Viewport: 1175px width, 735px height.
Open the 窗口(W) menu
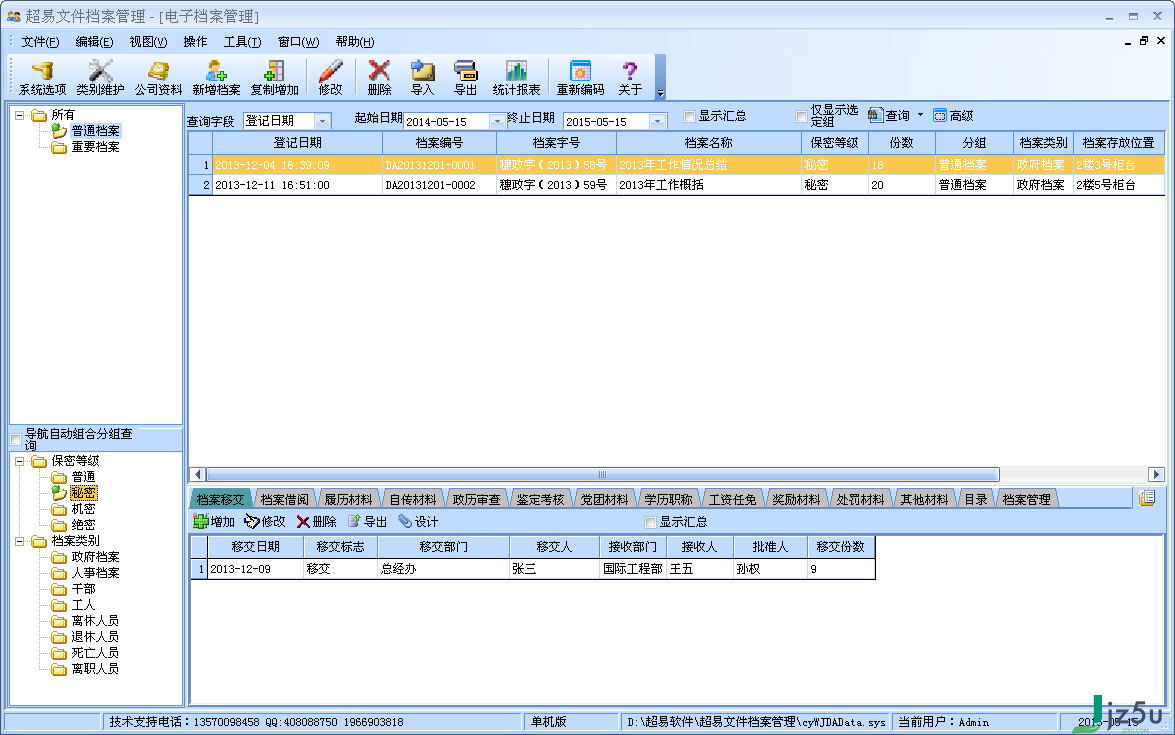298,42
